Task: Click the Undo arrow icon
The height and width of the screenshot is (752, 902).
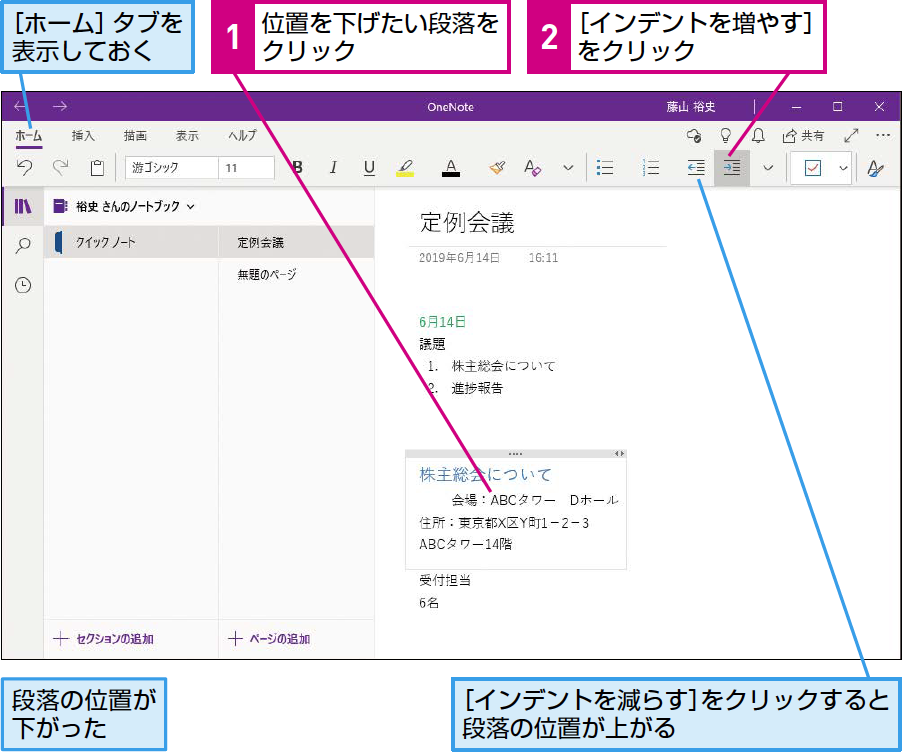Action: (24, 167)
